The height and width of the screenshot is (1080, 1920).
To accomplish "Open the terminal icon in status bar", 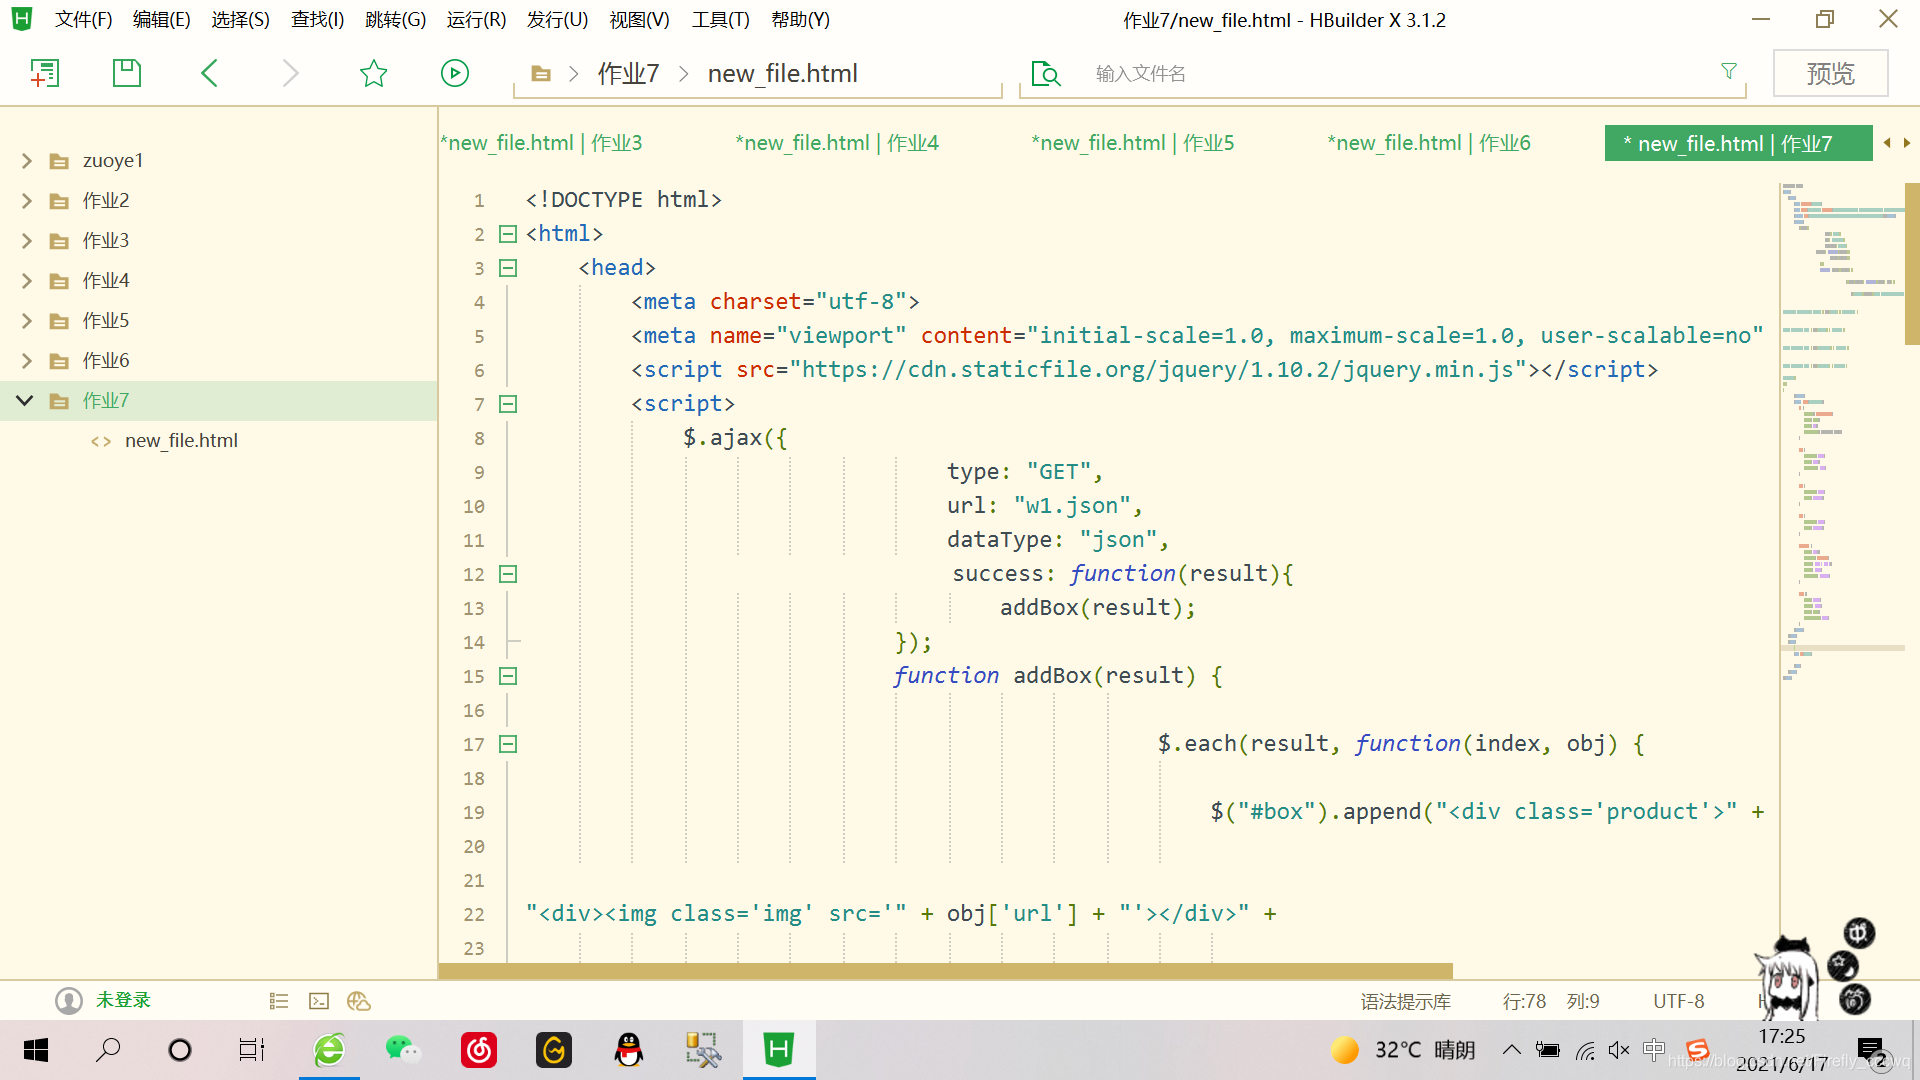I will pyautogui.click(x=319, y=1001).
